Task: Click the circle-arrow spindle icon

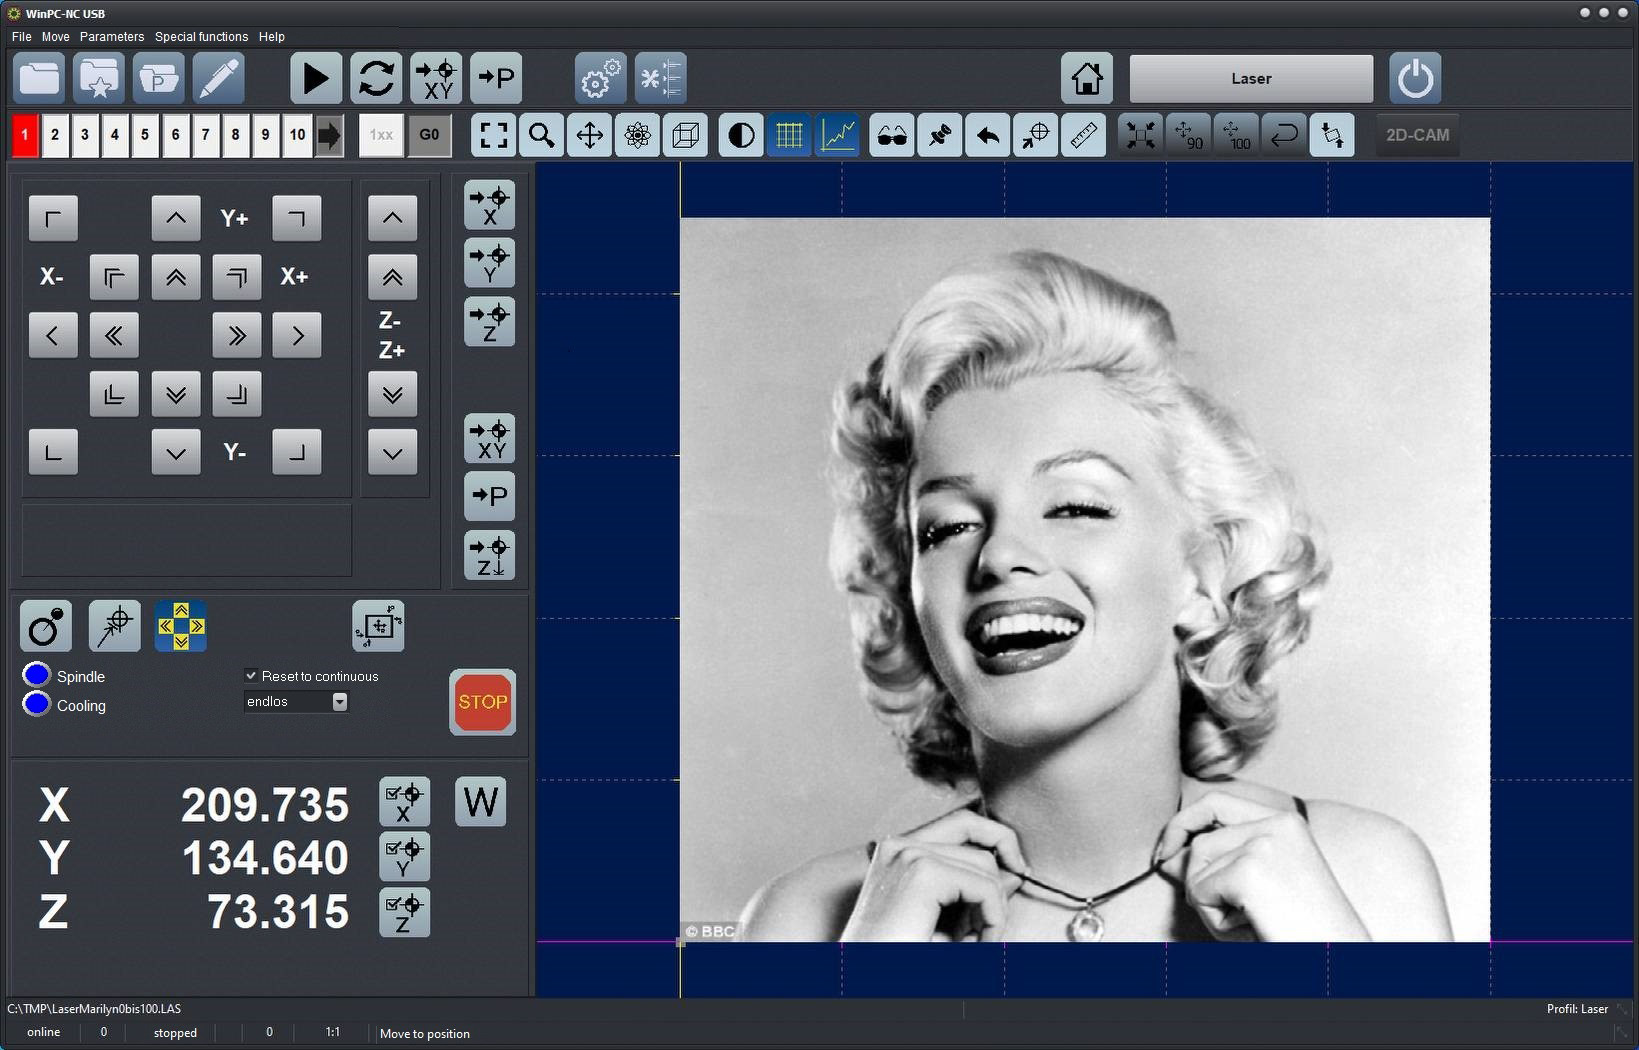Action: coord(46,626)
